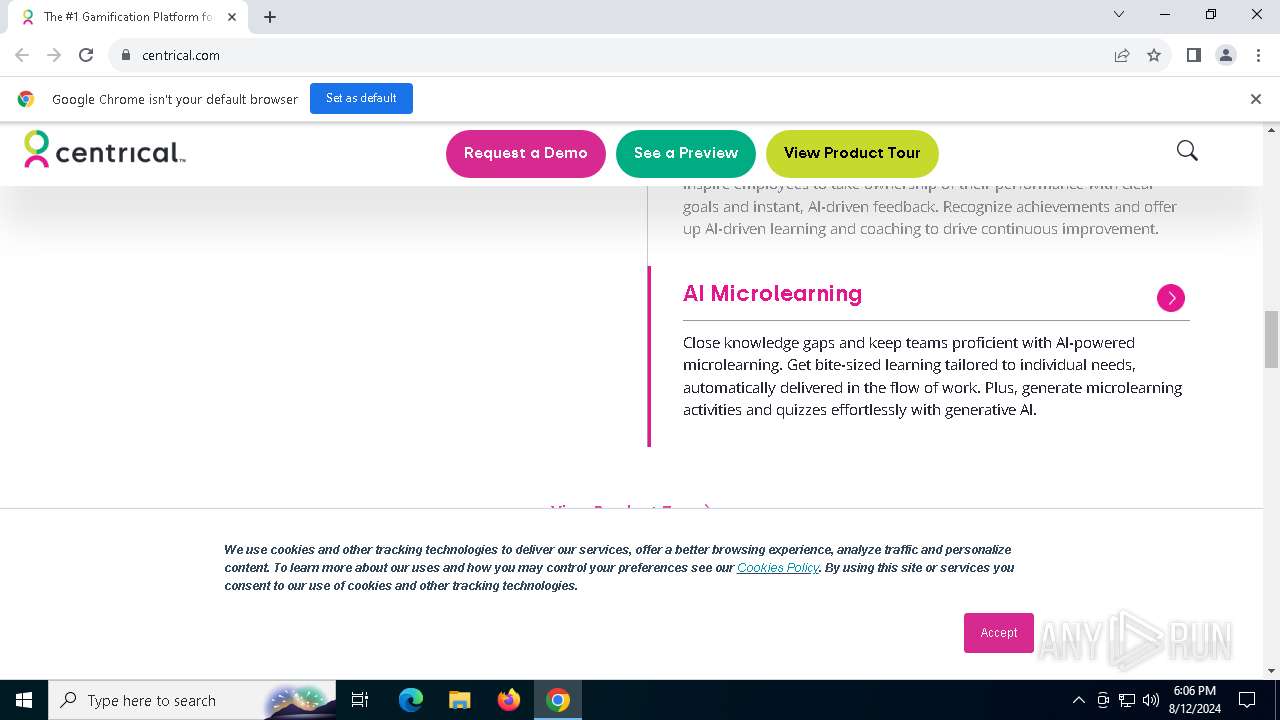The width and height of the screenshot is (1280, 720).
Task: Open the Windows Start menu
Action: [24, 700]
